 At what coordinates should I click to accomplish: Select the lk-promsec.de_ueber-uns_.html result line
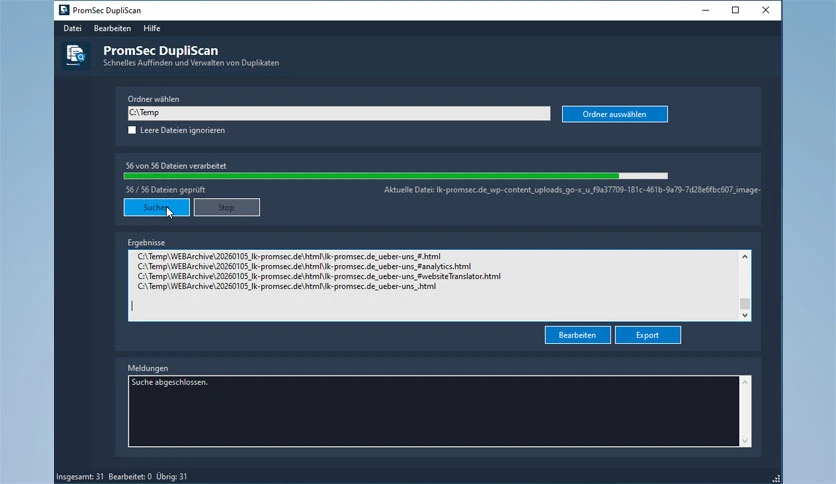coord(286,286)
